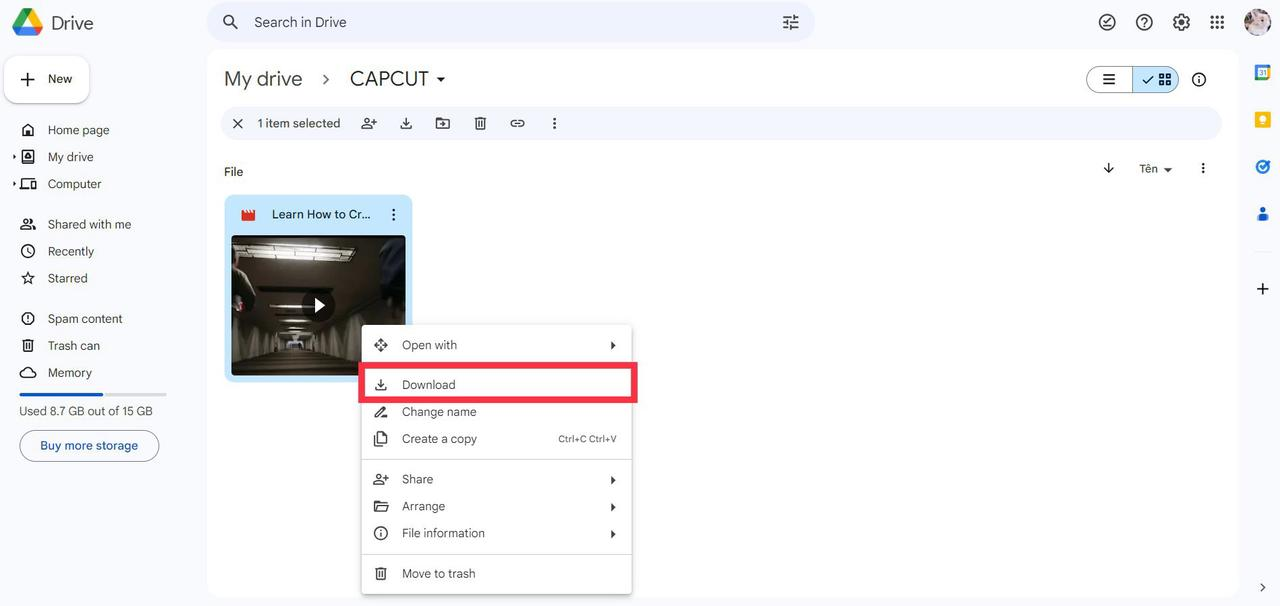Click Buy more storage button

(89, 446)
